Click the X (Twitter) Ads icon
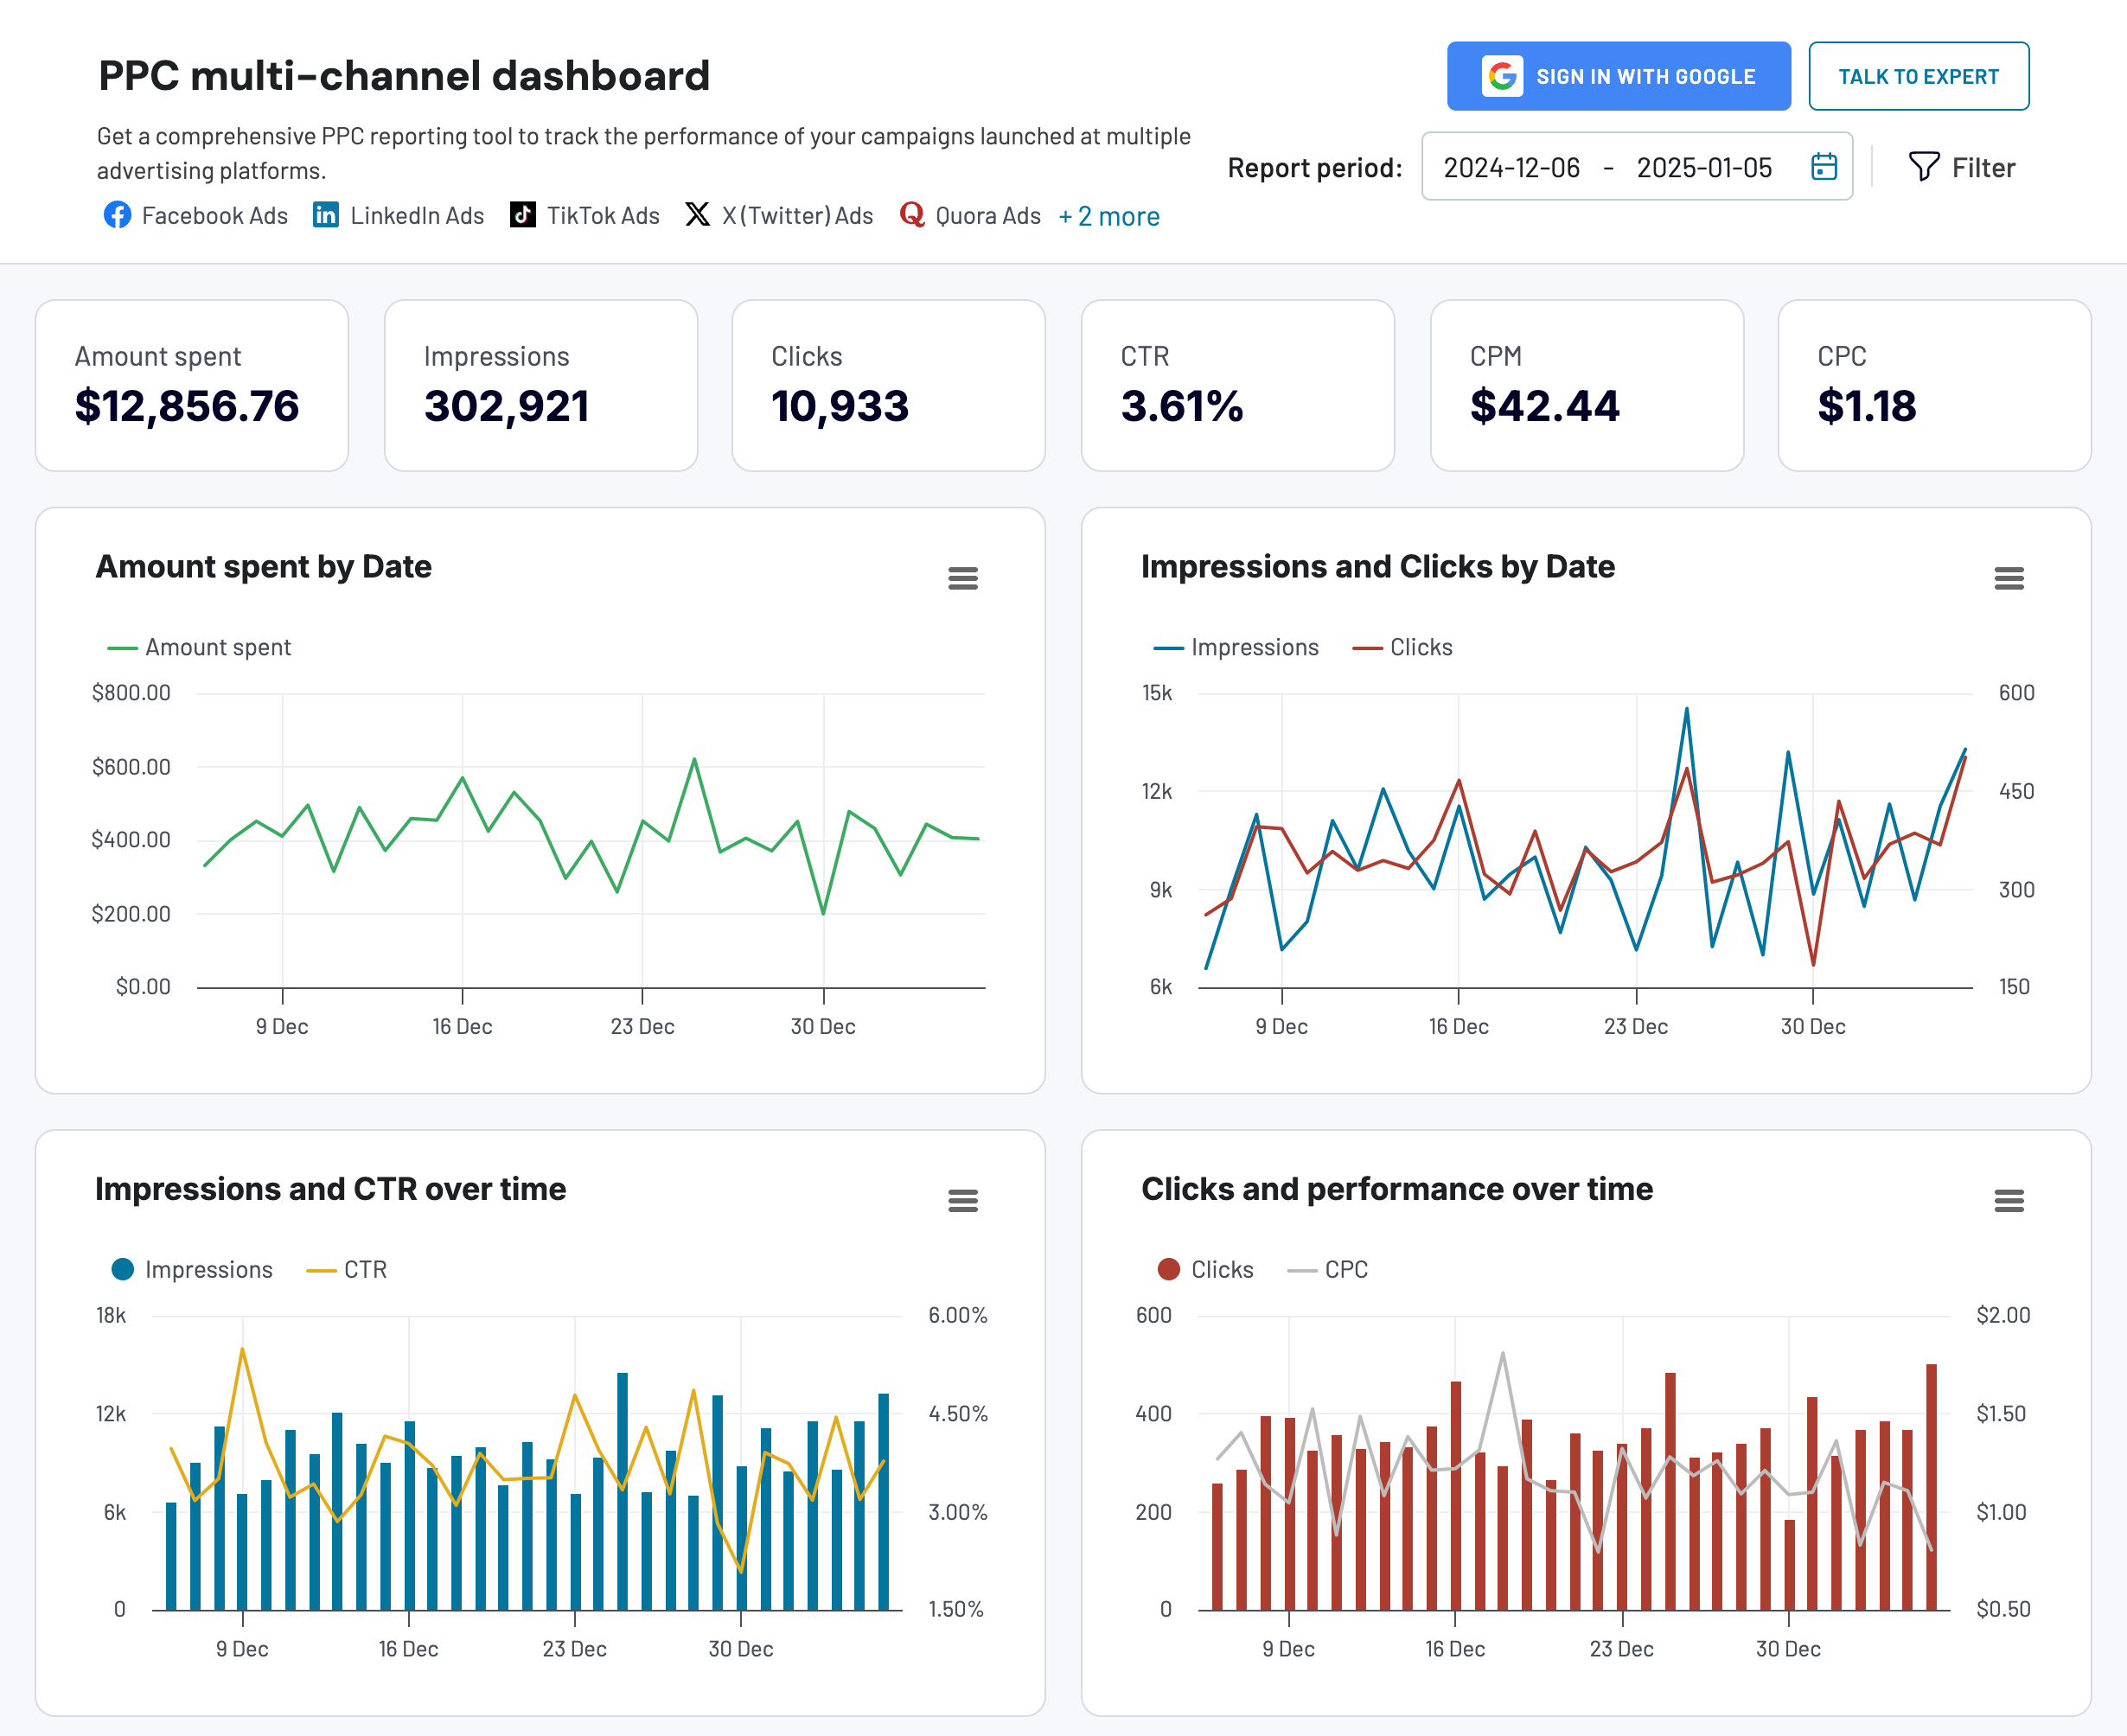2127x1736 pixels. [698, 214]
